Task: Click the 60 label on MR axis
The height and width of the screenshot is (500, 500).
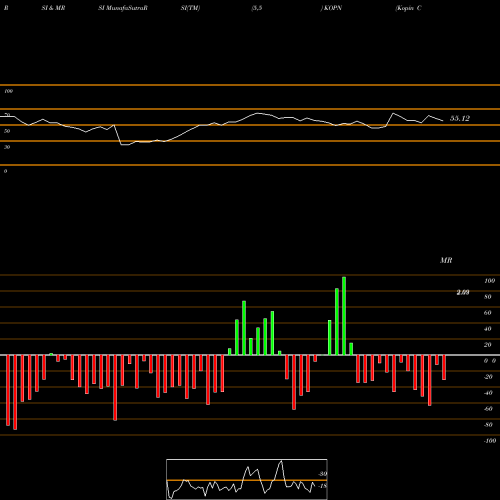Action: click(488, 313)
